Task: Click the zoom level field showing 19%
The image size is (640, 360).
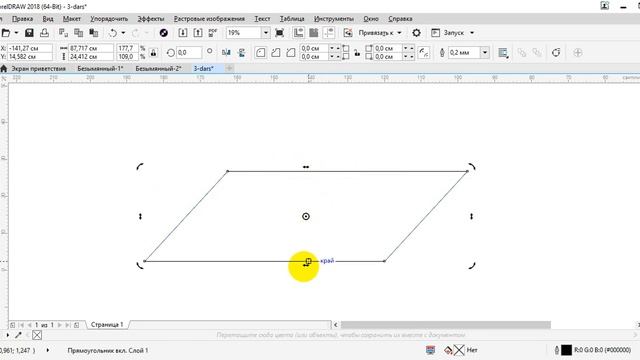Action: [244, 33]
